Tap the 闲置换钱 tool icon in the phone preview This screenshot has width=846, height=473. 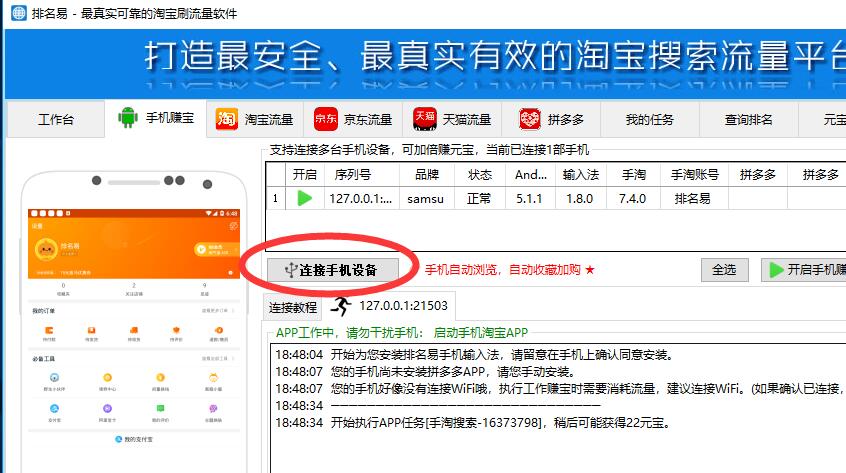(x=160, y=378)
